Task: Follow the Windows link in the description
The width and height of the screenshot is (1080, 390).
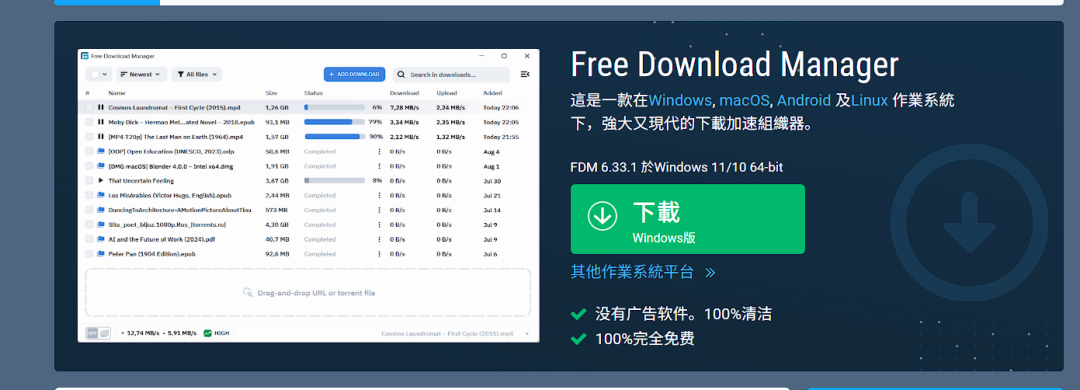Action: [x=679, y=101]
